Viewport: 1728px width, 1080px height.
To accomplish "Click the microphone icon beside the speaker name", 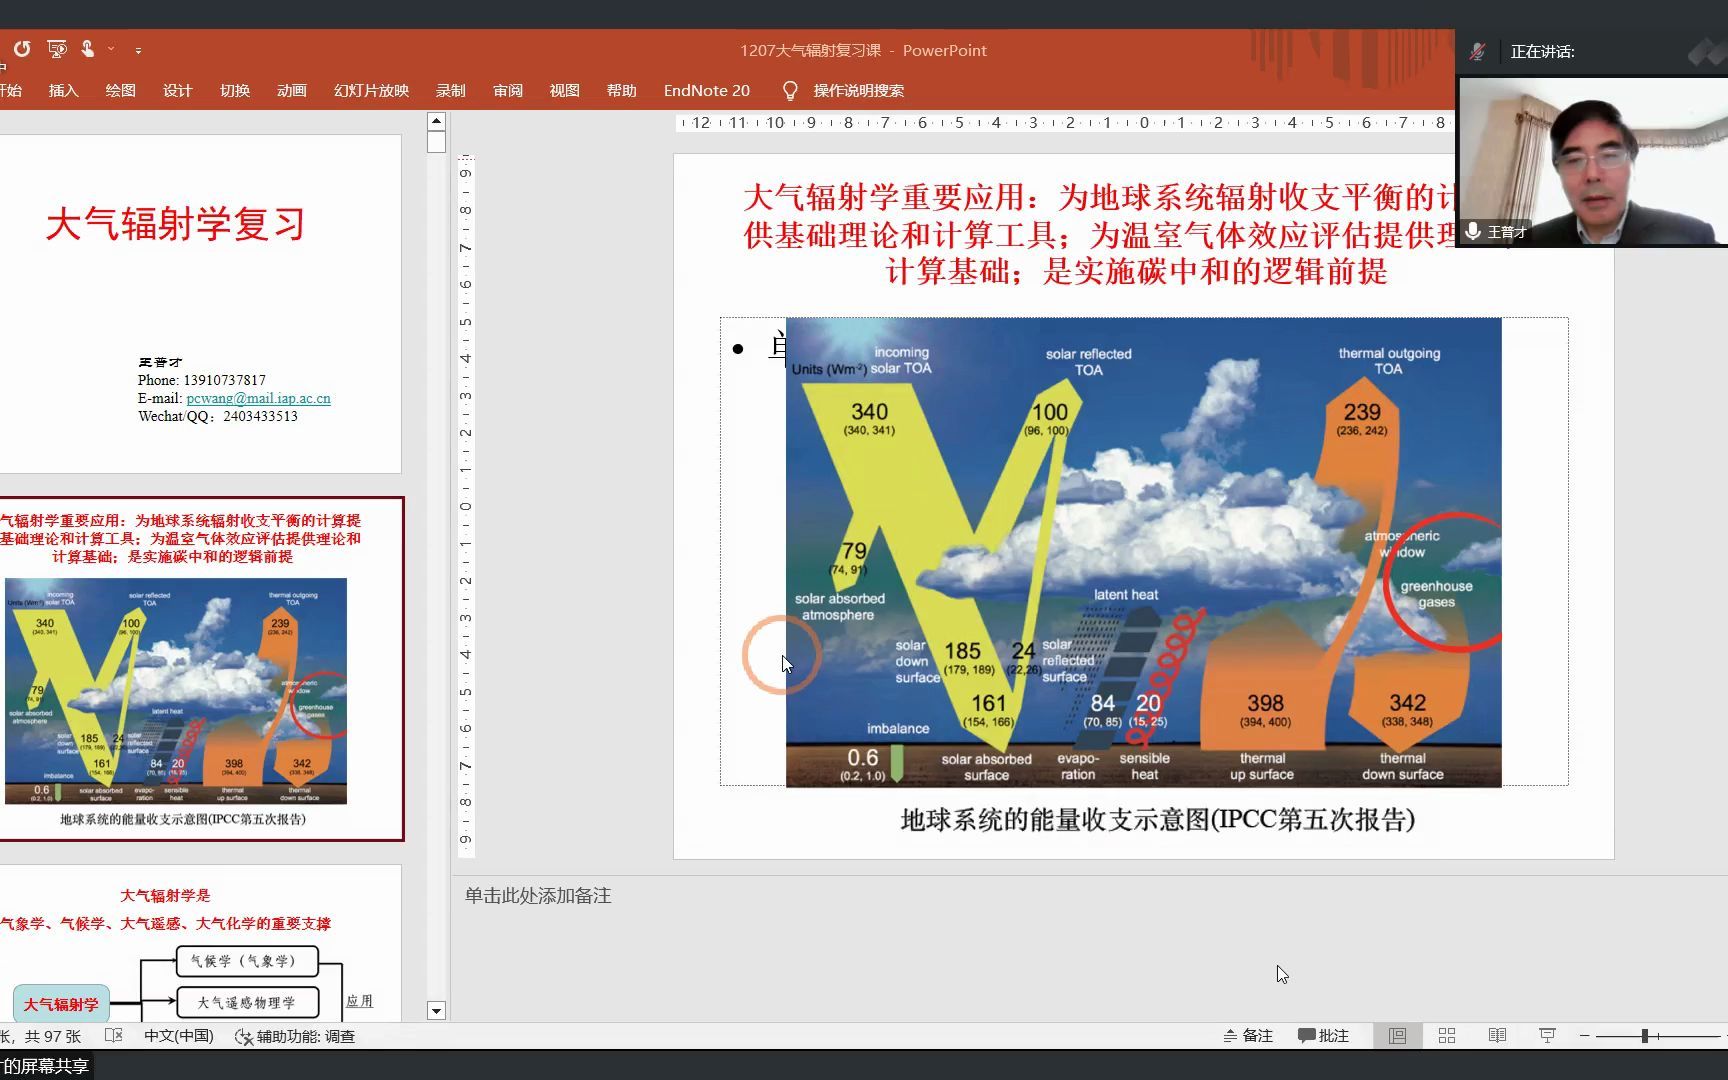I will (x=1473, y=231).
